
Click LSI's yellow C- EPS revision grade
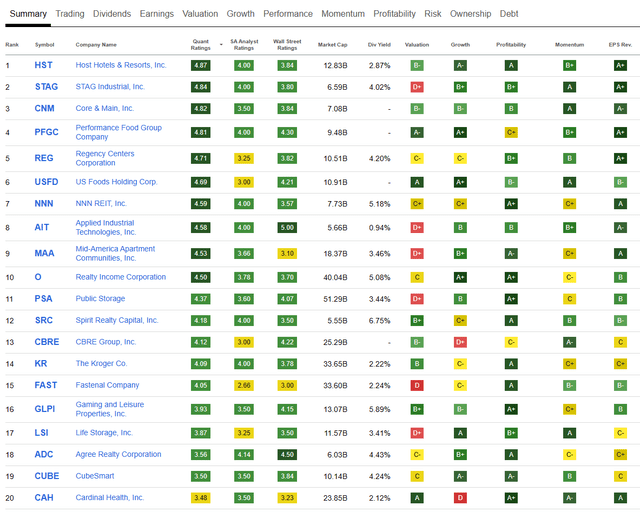(620, 433)
